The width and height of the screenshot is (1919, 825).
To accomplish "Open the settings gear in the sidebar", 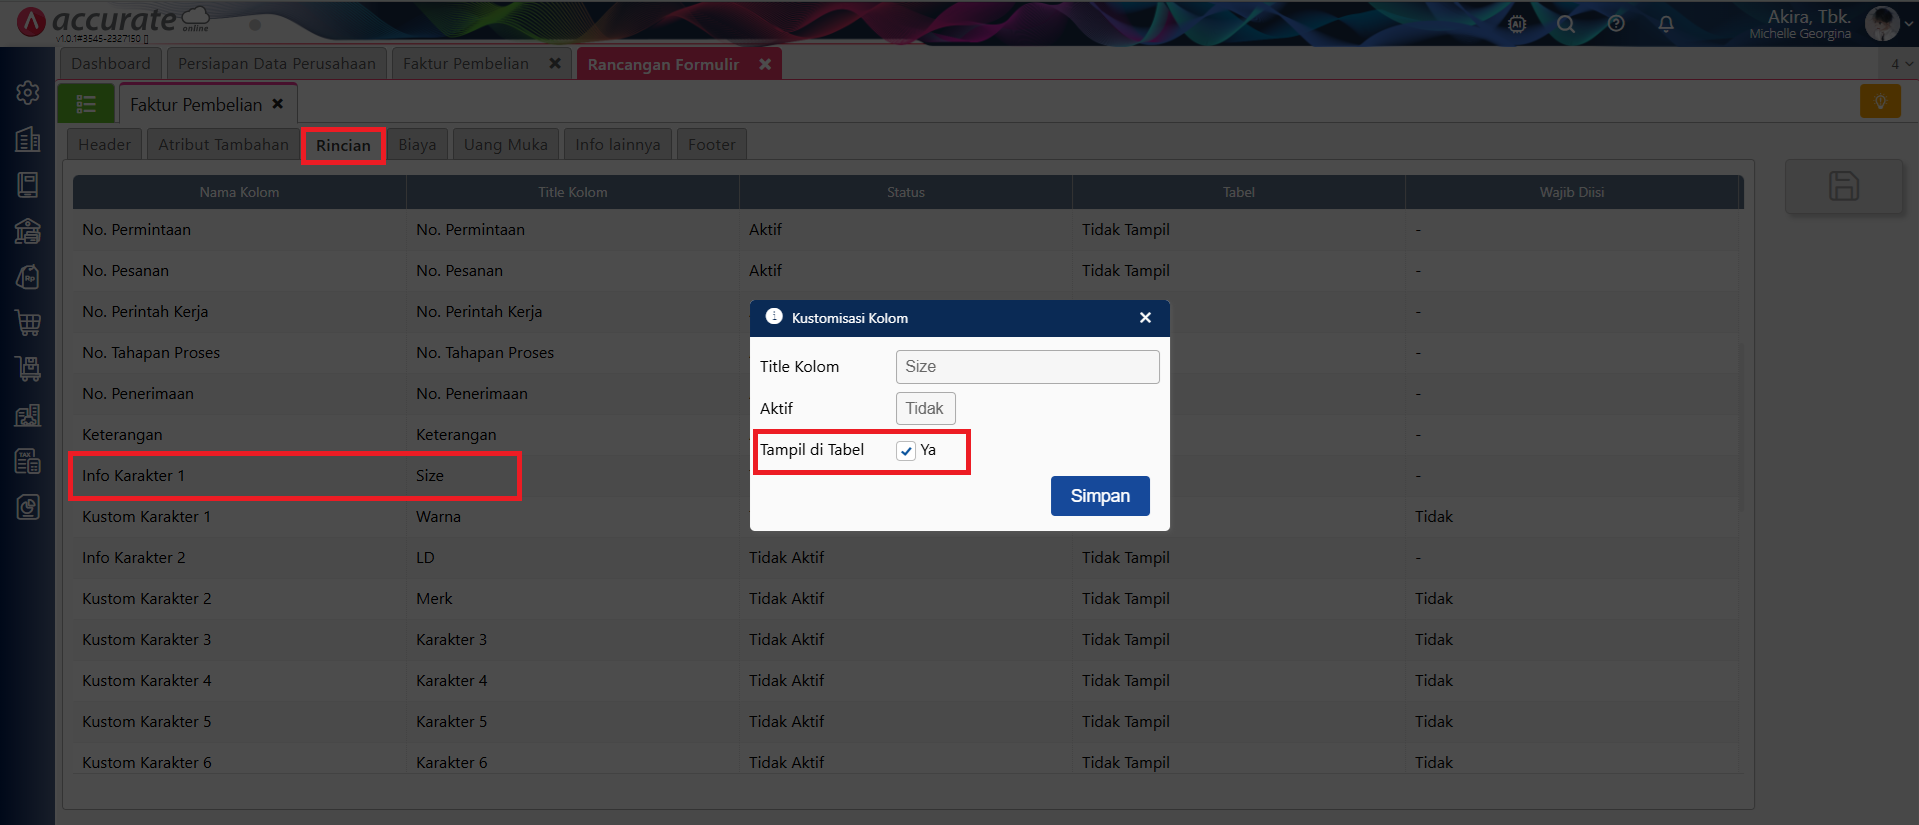I will pos(28,93).
